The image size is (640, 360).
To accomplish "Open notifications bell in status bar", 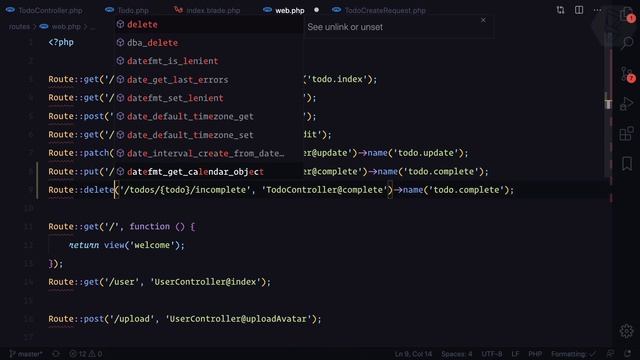I will [627, 354].
